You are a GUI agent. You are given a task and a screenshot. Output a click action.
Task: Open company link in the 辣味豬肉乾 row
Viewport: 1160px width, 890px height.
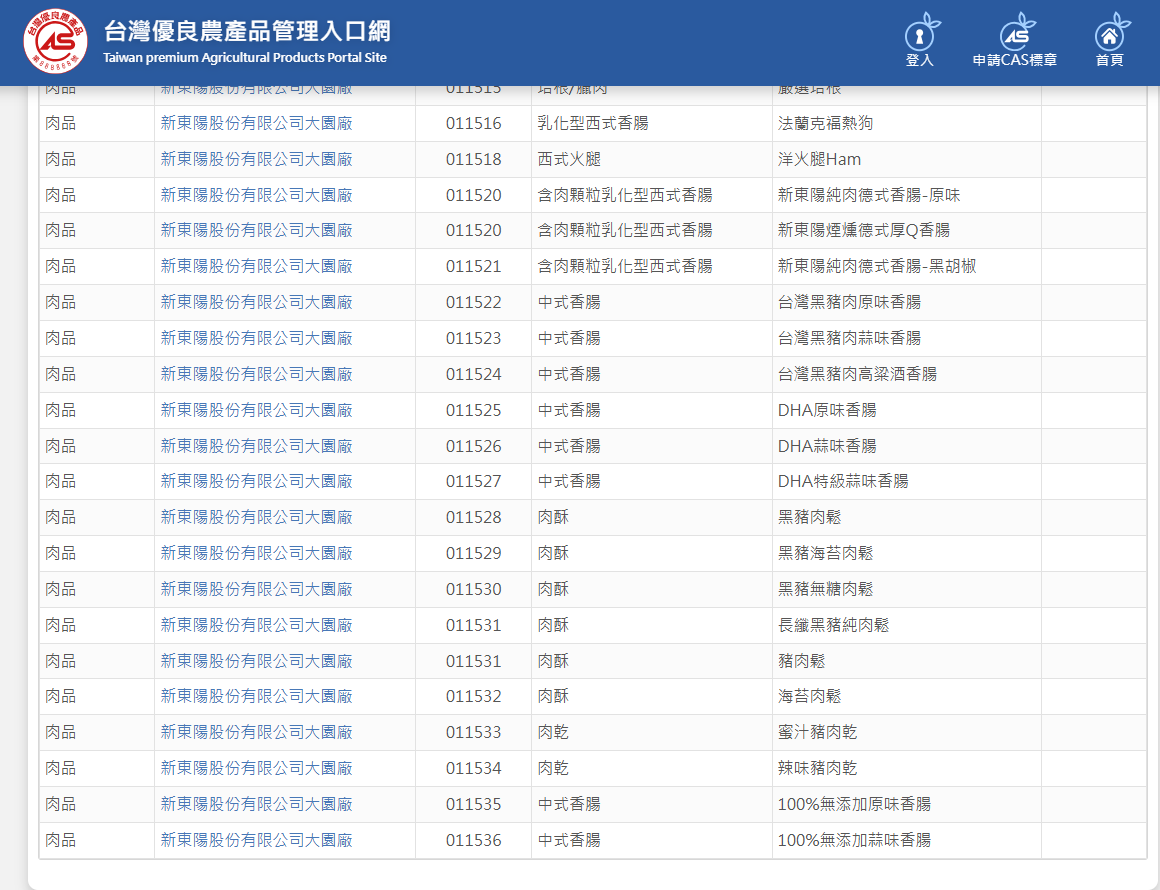coord(257,768)
